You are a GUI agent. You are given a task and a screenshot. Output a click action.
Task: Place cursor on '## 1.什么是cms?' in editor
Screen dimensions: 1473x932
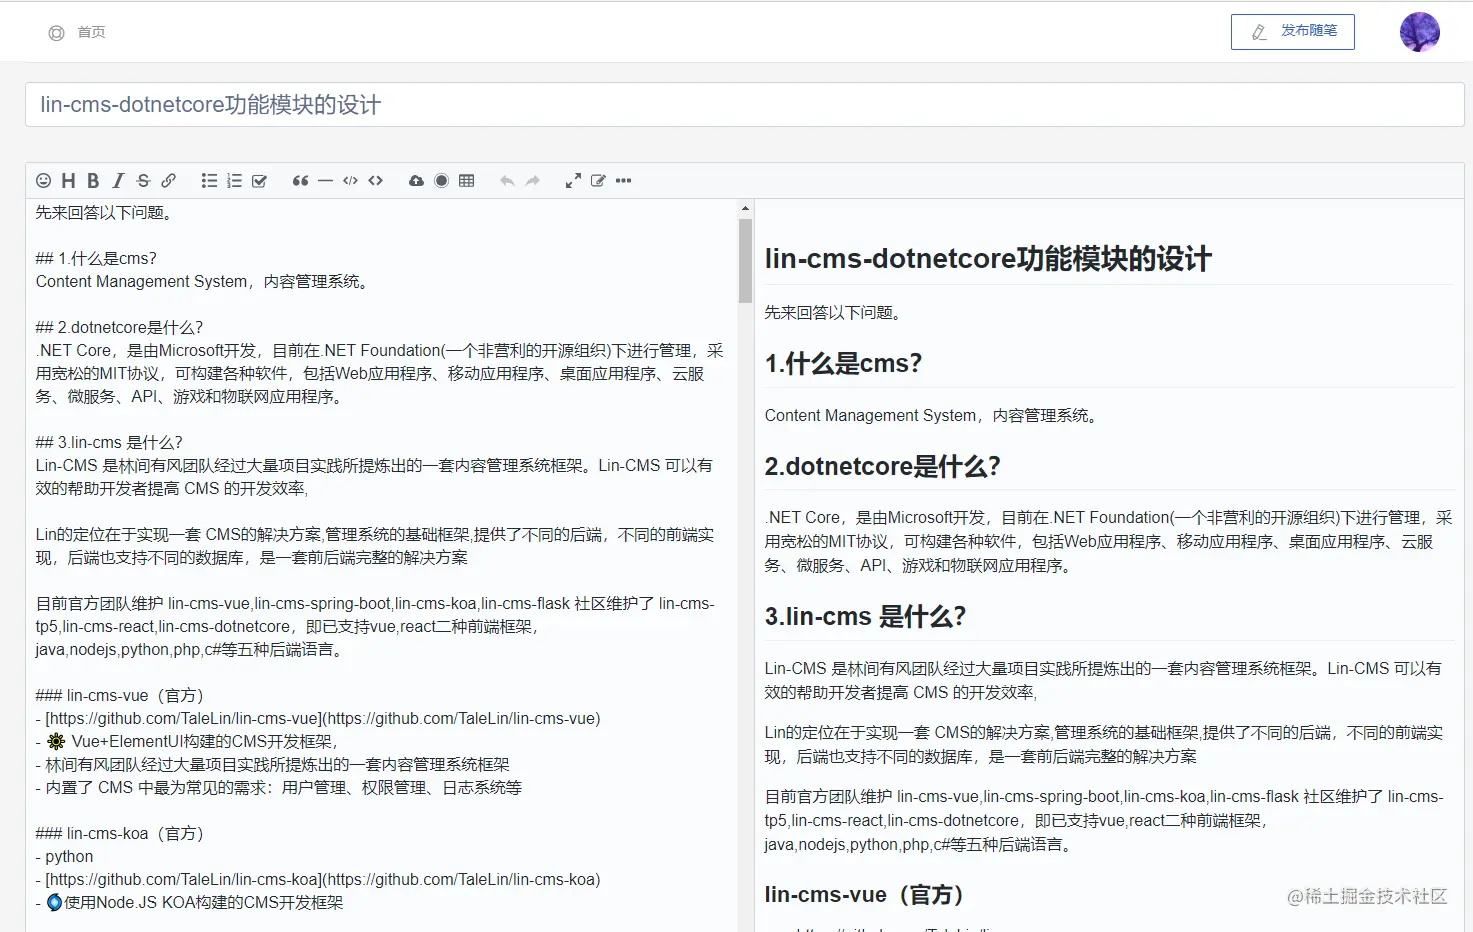coord(96,259)
